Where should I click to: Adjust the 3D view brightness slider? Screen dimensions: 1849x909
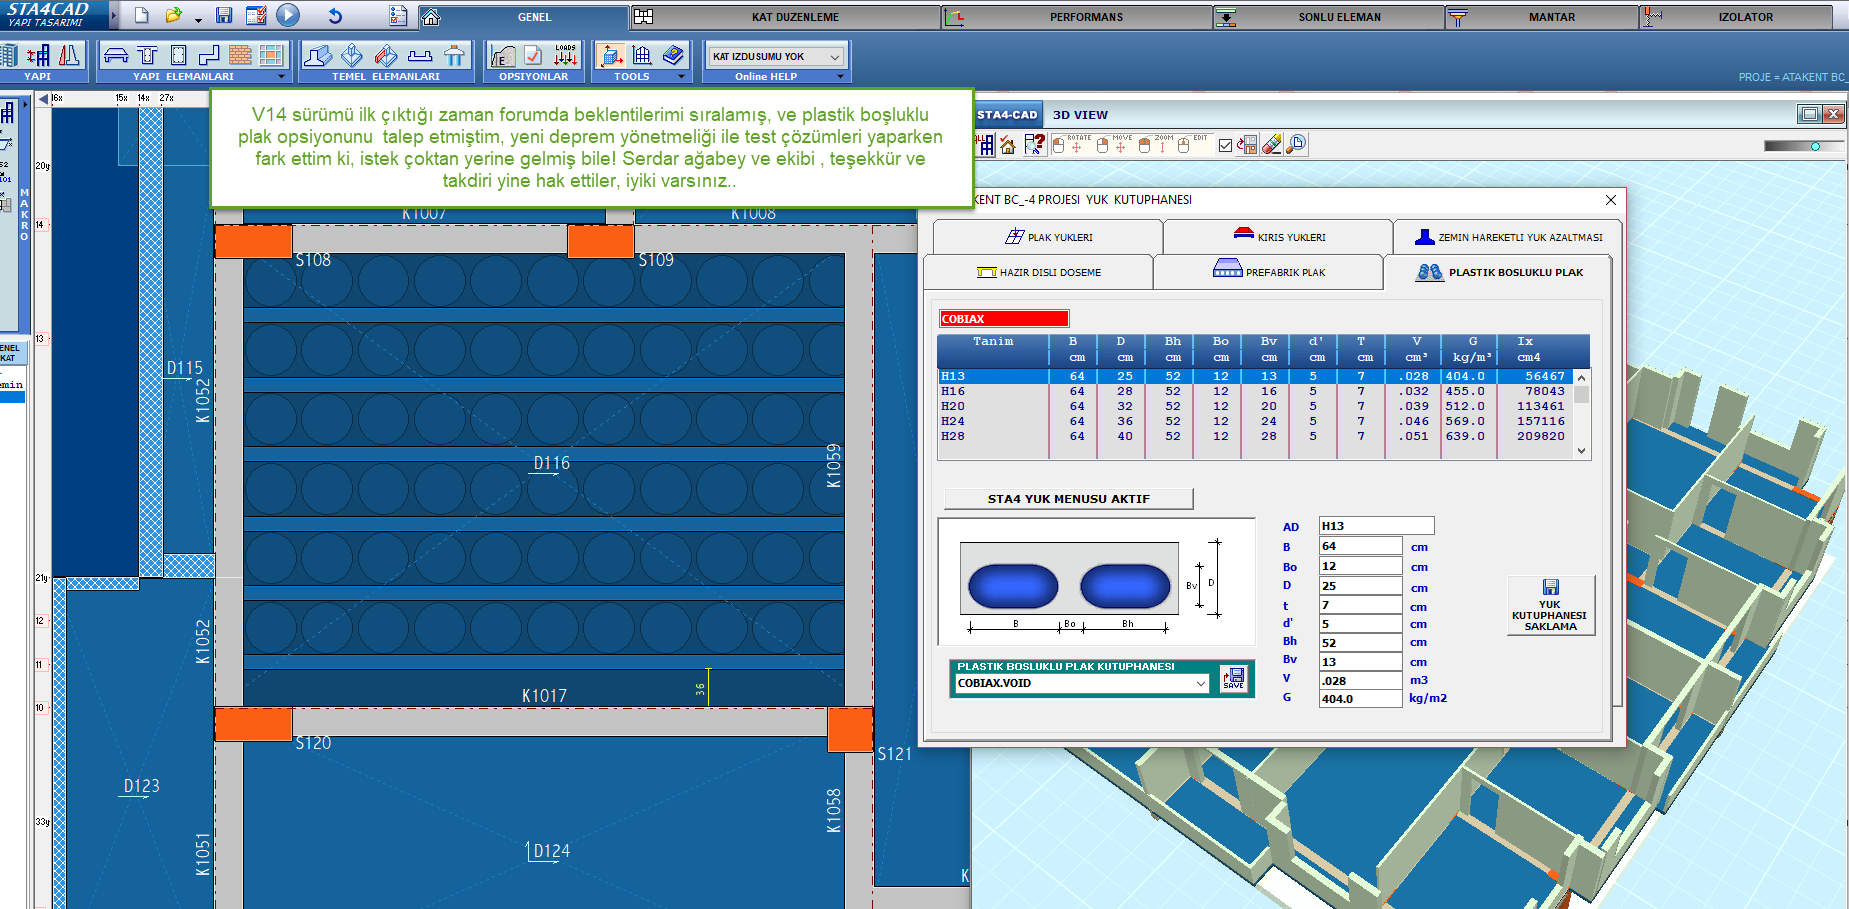click(1815, 146)
